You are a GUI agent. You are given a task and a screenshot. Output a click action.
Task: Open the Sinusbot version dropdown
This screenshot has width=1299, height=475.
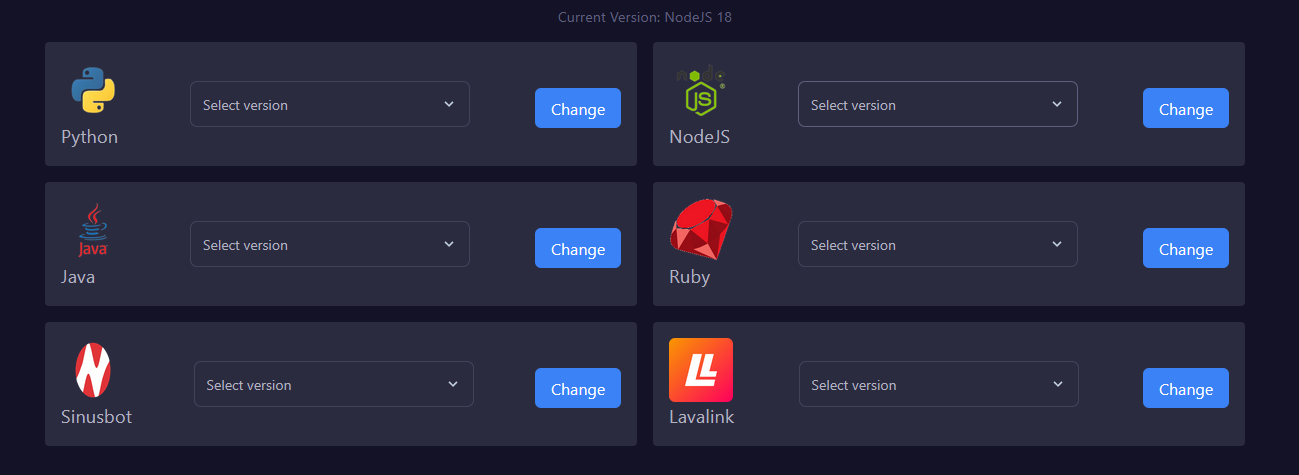click(x=334, y=384)
